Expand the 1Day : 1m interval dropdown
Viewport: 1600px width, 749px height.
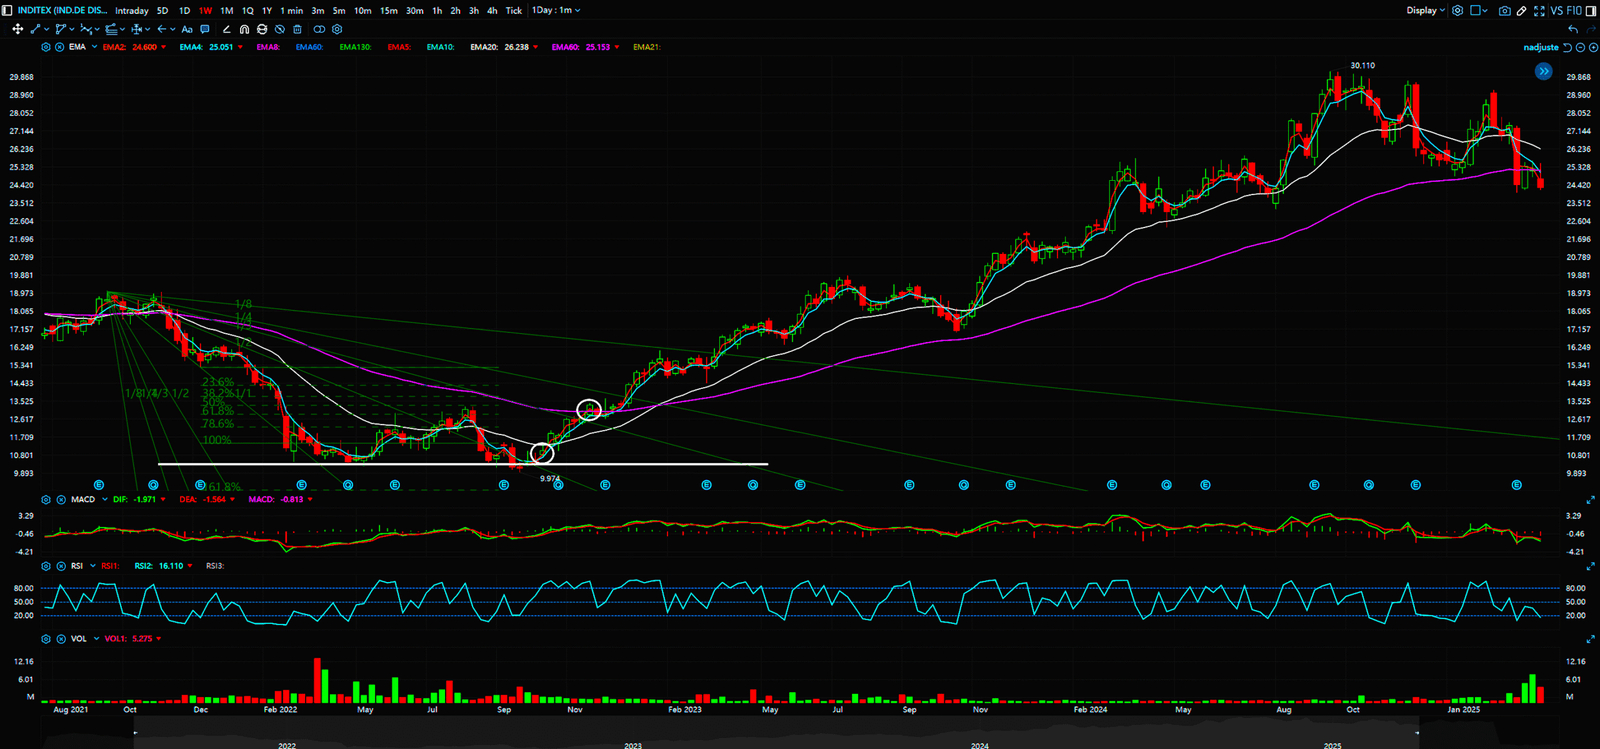point(556,11)
